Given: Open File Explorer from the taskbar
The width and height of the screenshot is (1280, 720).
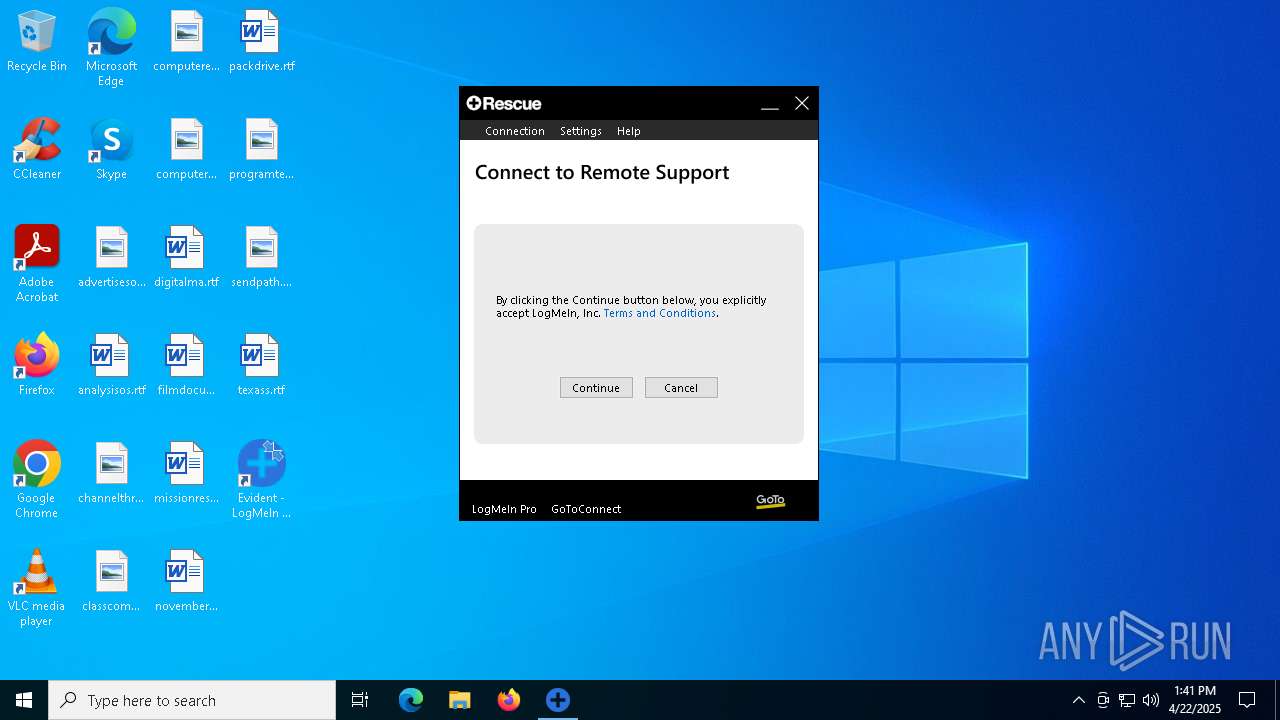Looking at the screenshot, I should pos(460,700).
